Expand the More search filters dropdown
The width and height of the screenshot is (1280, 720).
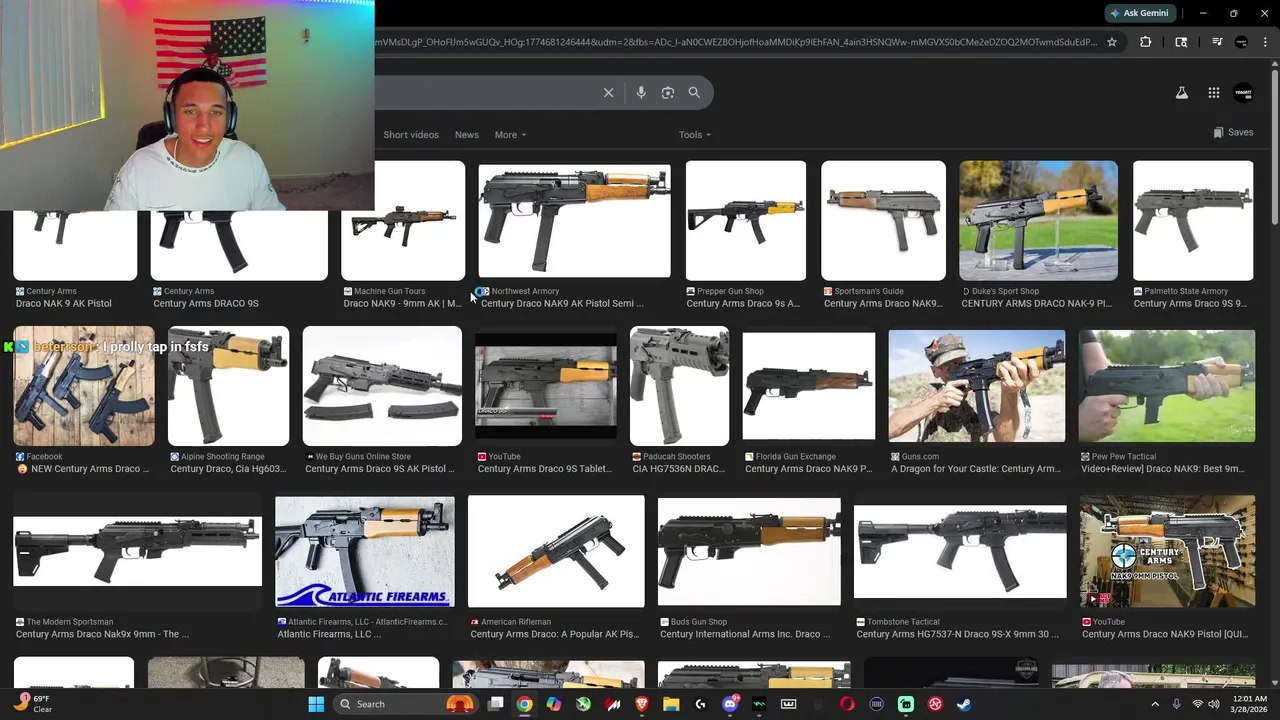point(510,134)
